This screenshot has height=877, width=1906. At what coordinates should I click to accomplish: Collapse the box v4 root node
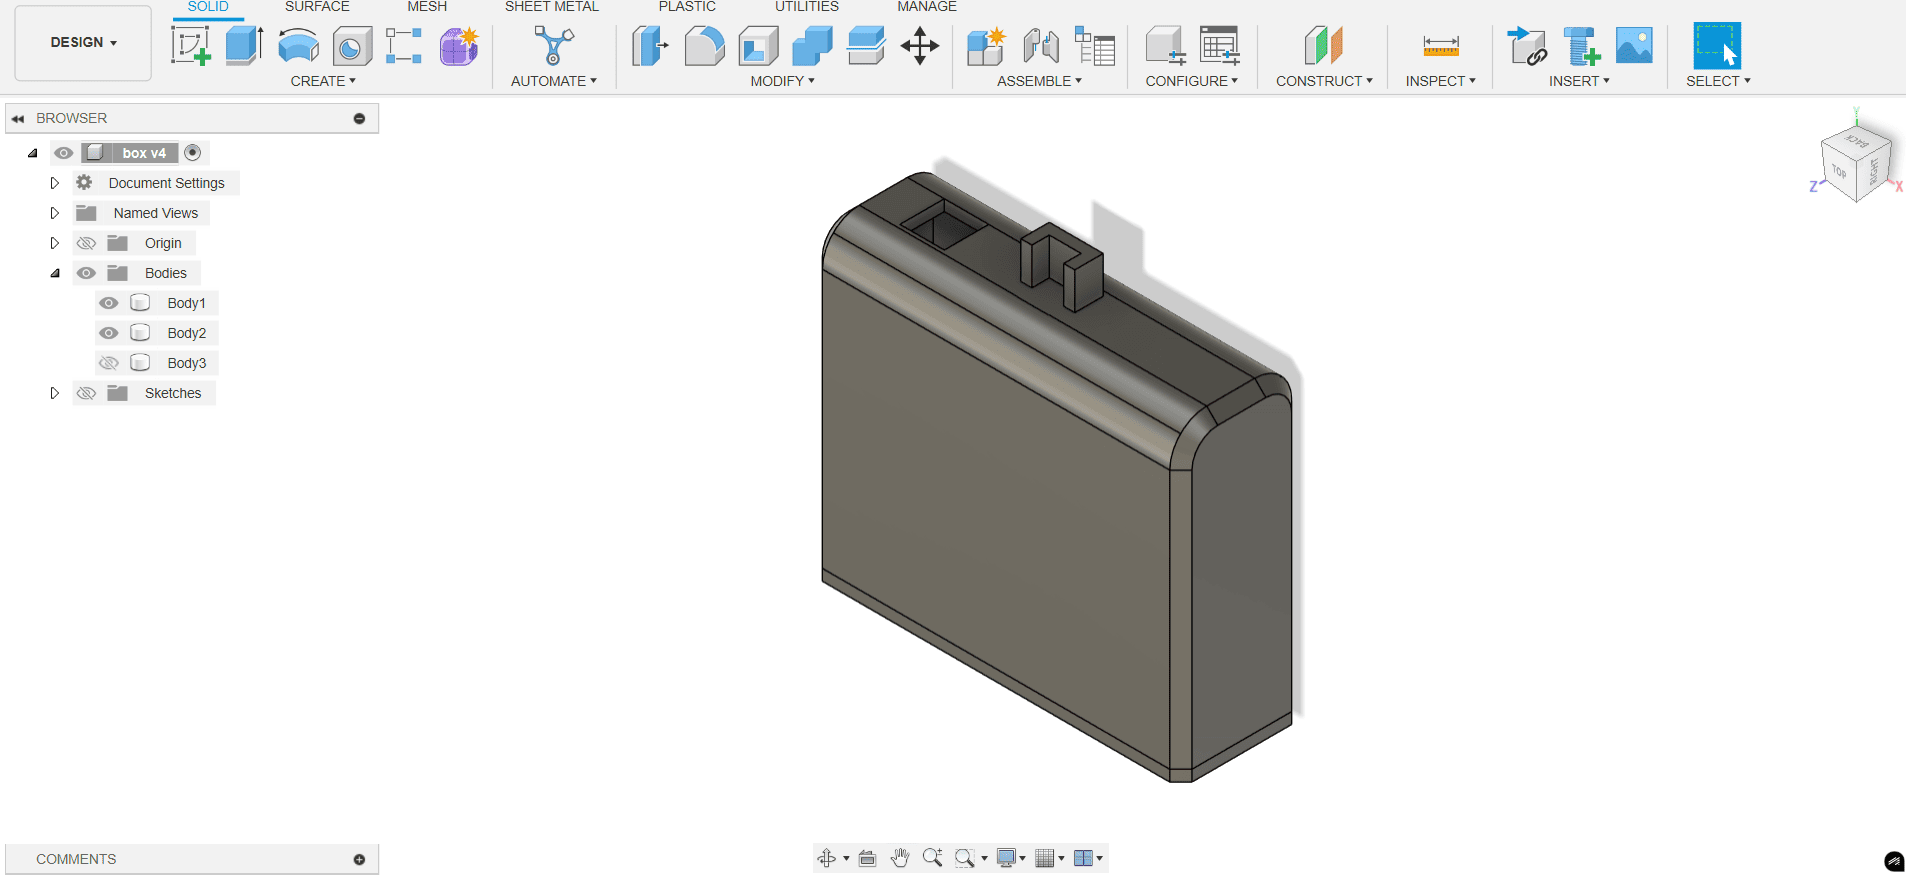33,153
